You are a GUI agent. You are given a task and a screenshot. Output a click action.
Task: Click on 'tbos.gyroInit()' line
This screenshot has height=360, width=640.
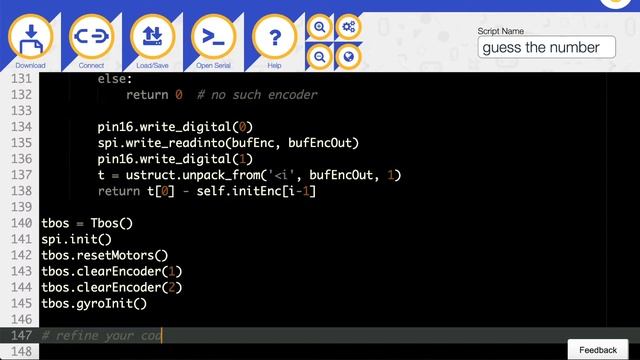pyautogui.click(x=94, y=304)
